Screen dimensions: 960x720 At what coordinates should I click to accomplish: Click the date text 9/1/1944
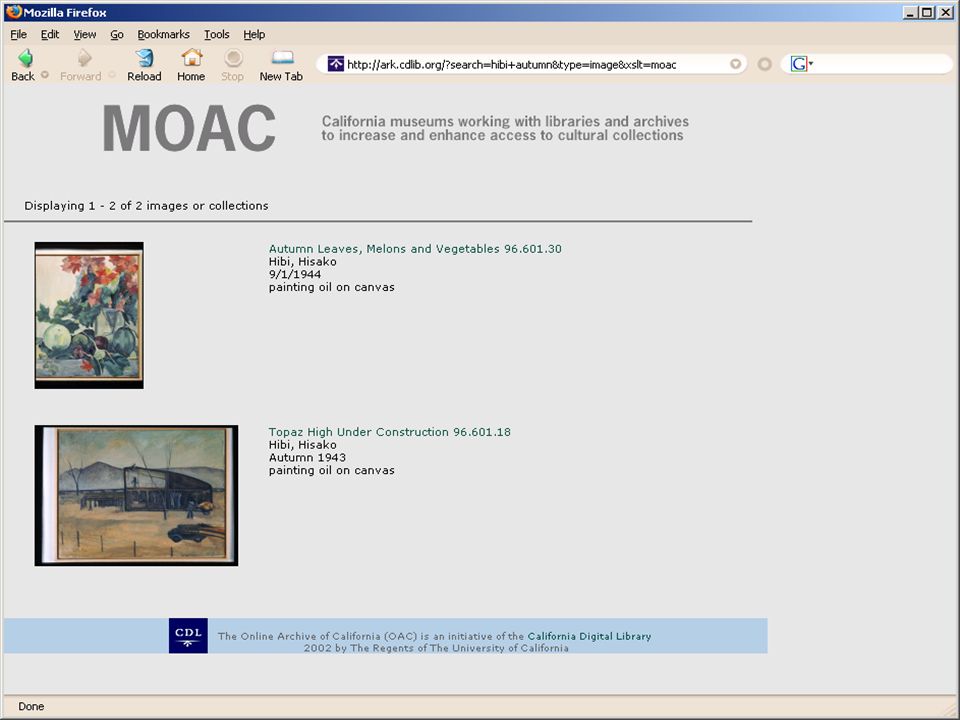[x=294, y=274]
